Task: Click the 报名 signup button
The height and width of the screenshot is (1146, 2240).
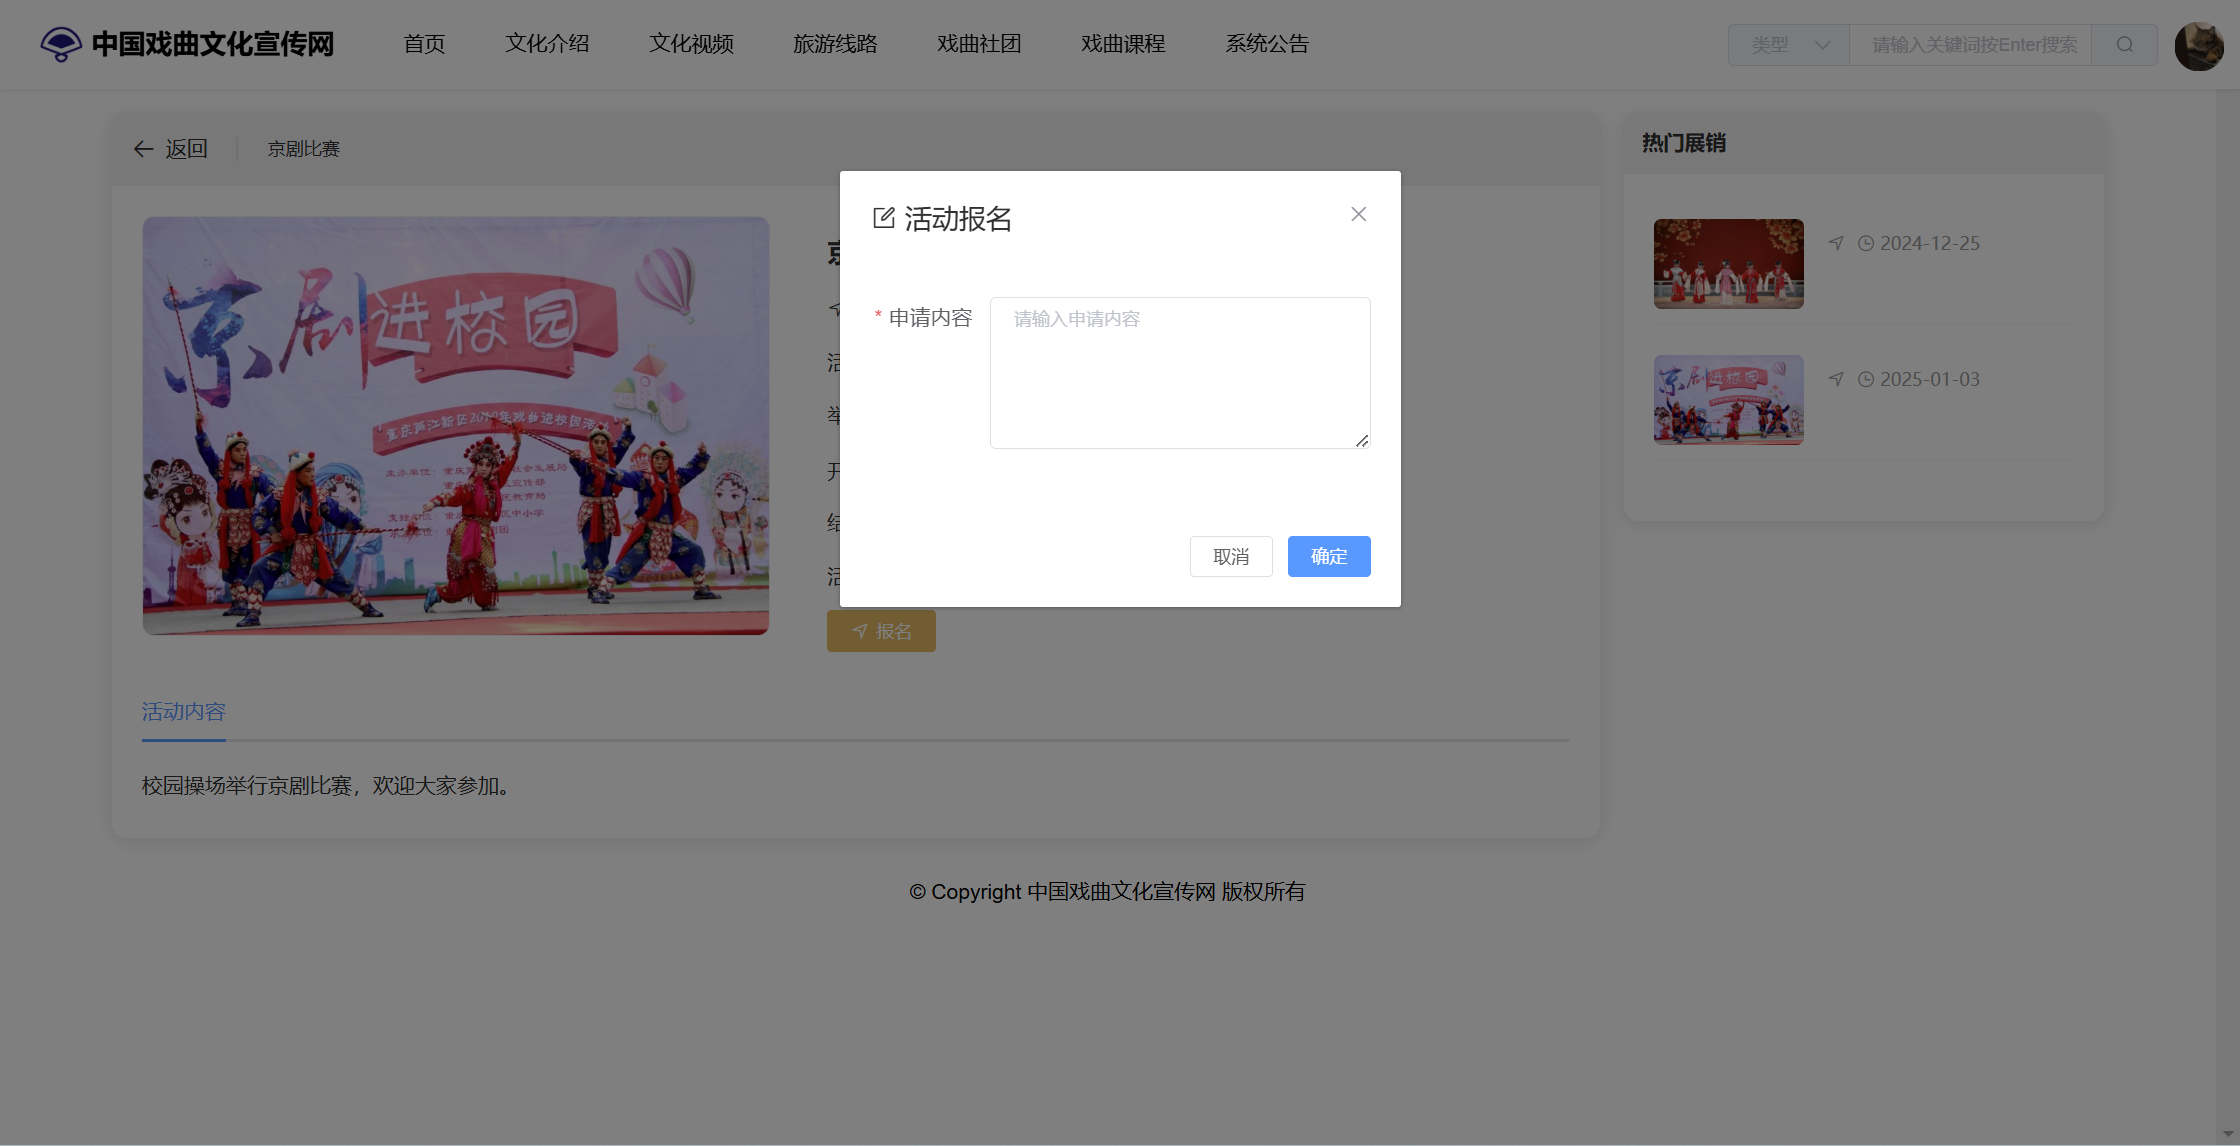Action: 881,631
